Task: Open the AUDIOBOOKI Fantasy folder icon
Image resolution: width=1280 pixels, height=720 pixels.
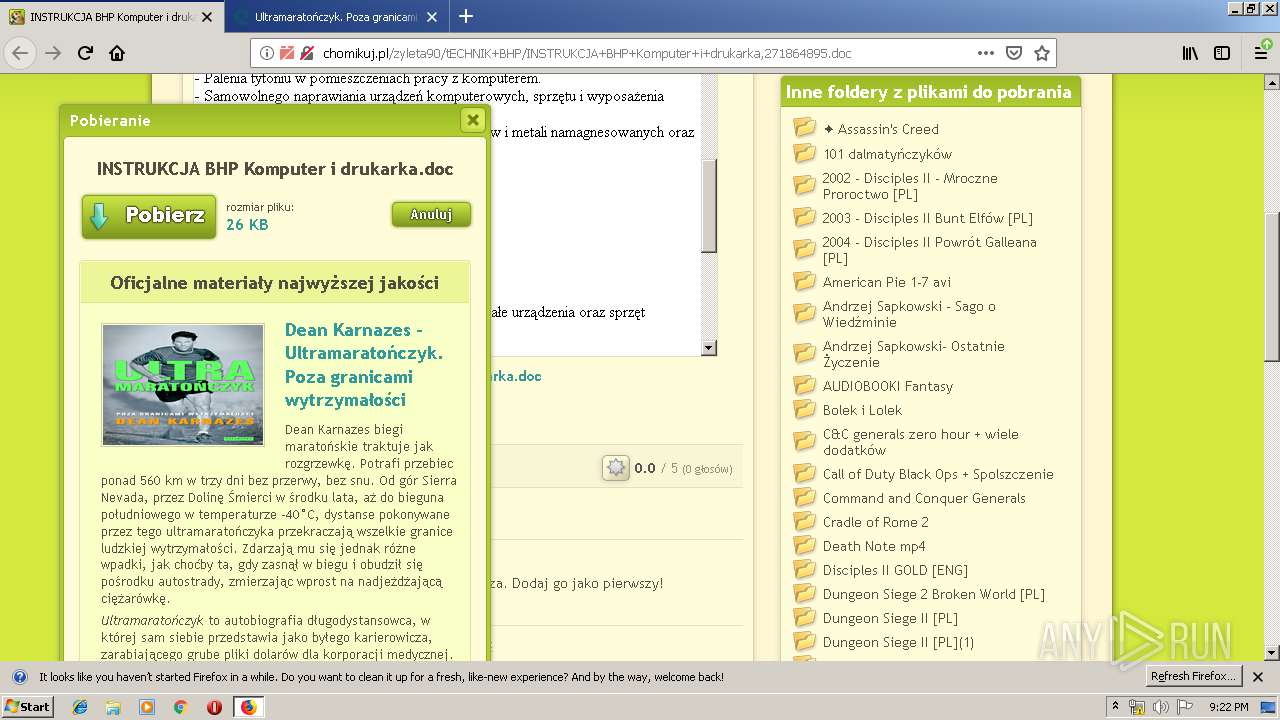Action: 805,385
